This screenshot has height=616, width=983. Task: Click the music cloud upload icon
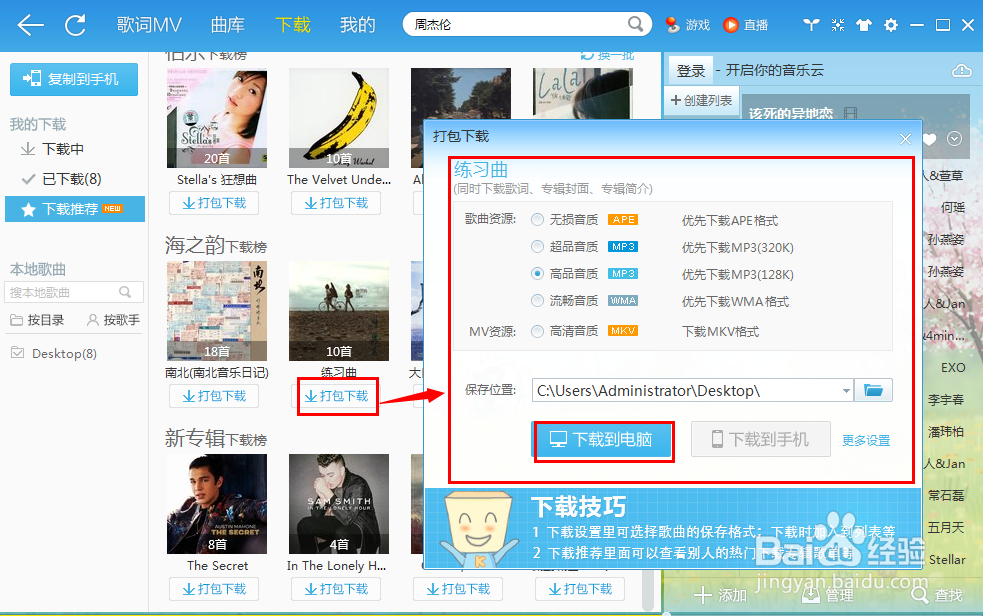(961, 70)
